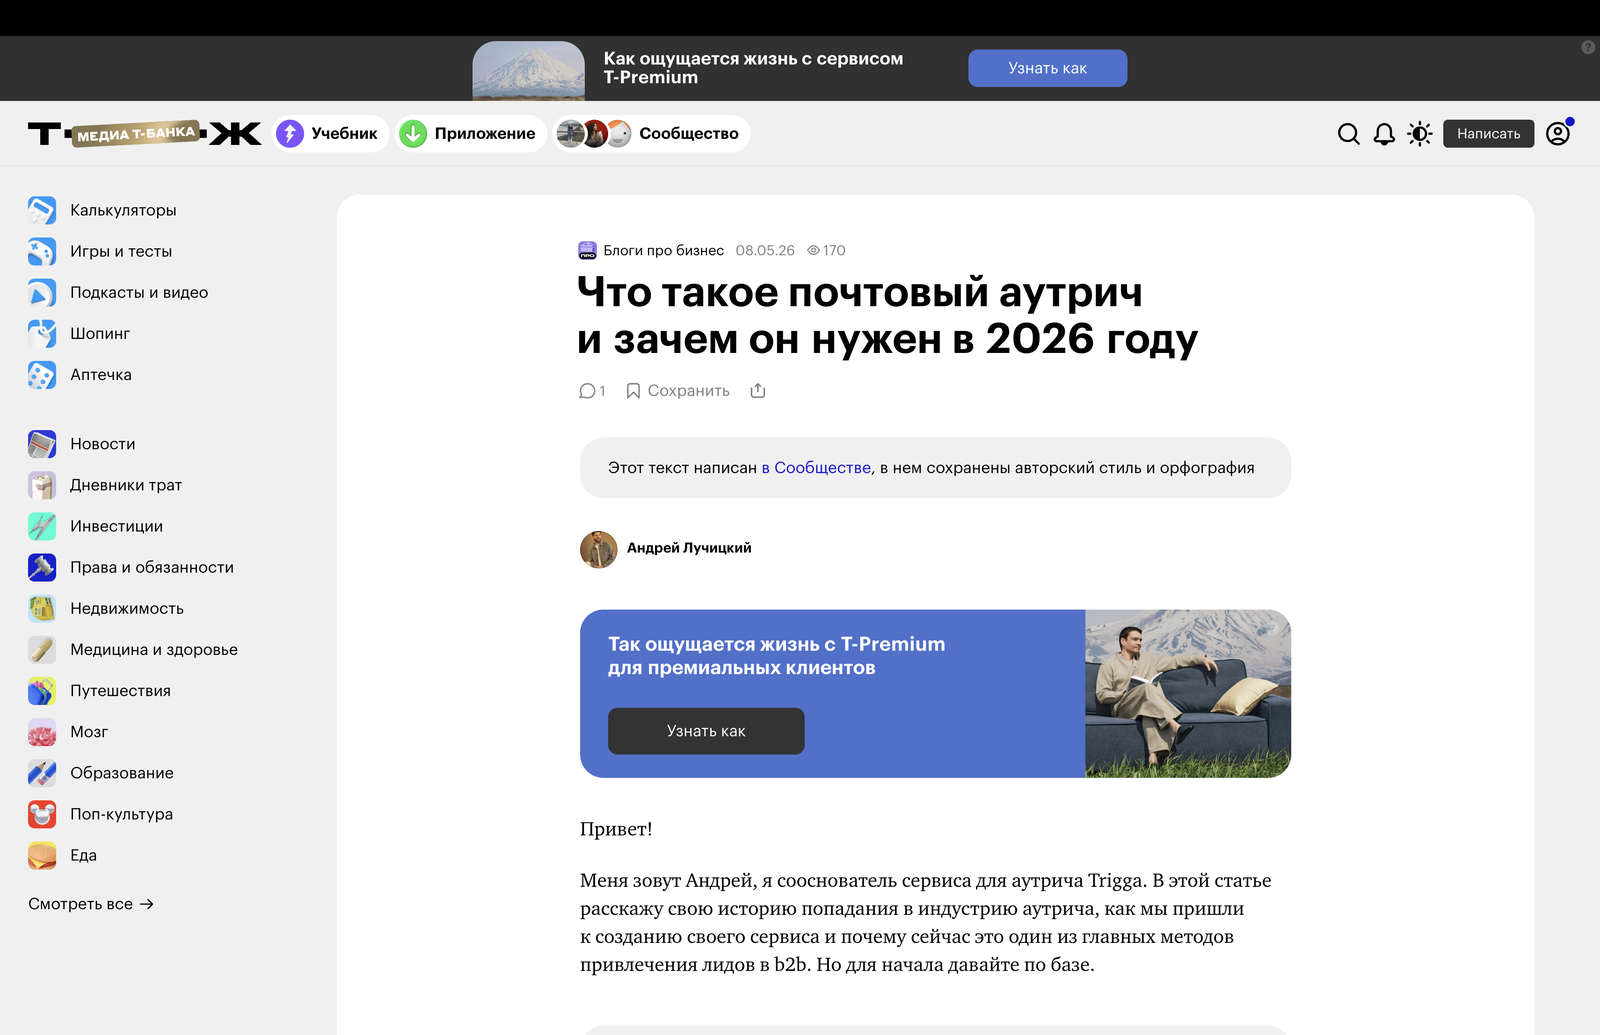Open the user profile icon
This screenshot has width=1600, height=1035.
(1558, 133)
